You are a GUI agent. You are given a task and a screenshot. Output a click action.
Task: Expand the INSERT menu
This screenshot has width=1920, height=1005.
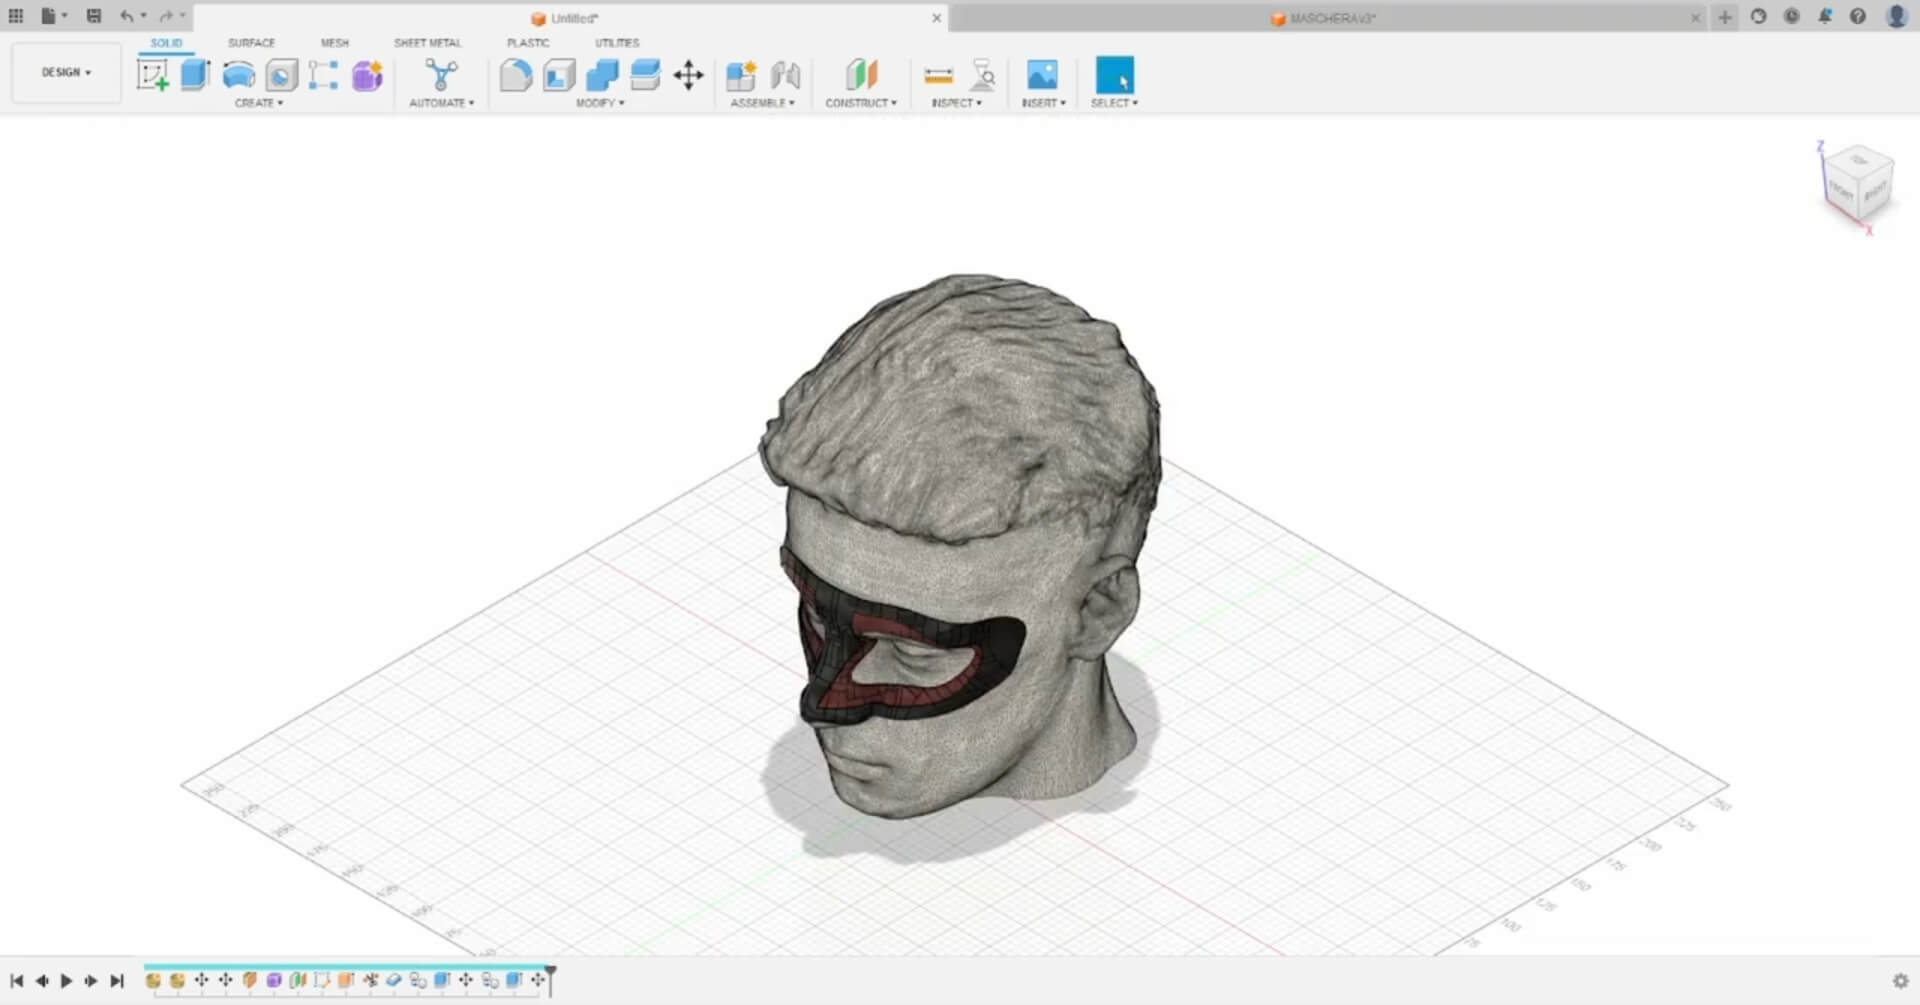(1043, 103)
